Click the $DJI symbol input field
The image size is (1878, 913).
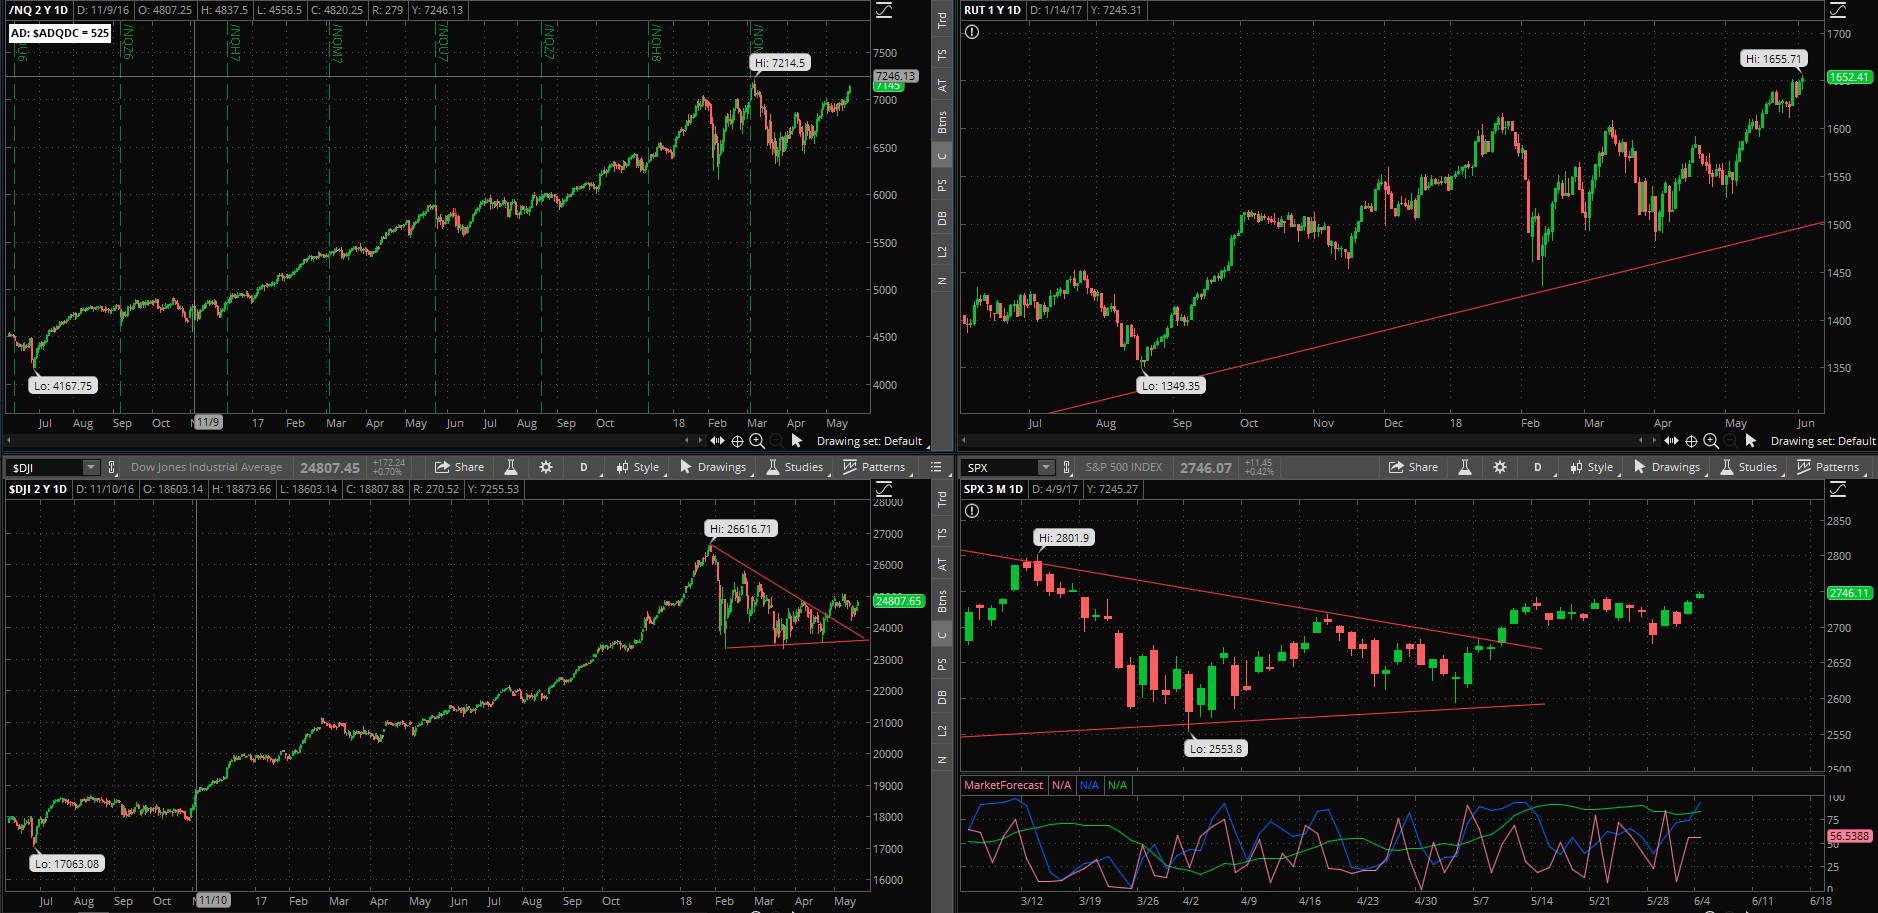[46, 467]
